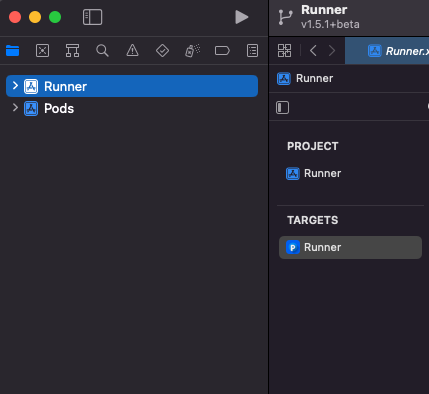Expand the Pods project in navigator
This screenshot has width=429, height=394.
pyautogui.click(x=15, y=108)
